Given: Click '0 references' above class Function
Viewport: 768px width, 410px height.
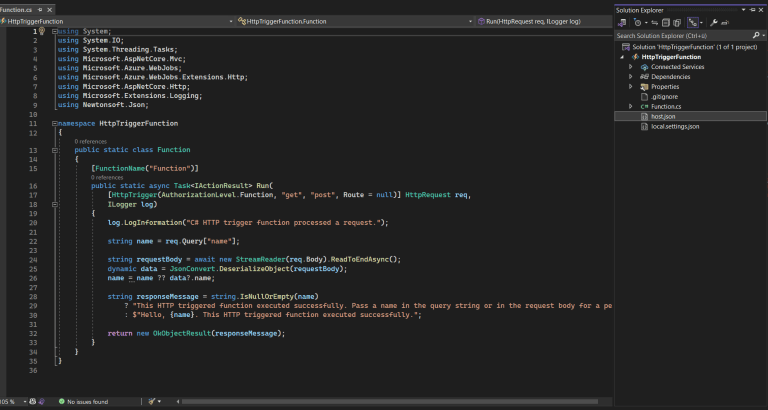Looking at the screenshot, I should pos(91,142).
